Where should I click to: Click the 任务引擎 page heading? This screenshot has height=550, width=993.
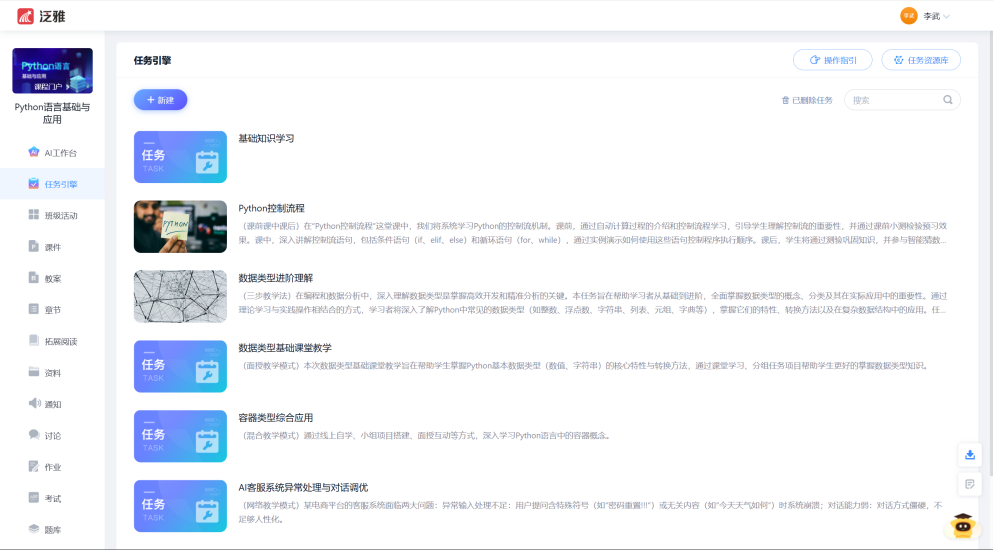[153, 61]
